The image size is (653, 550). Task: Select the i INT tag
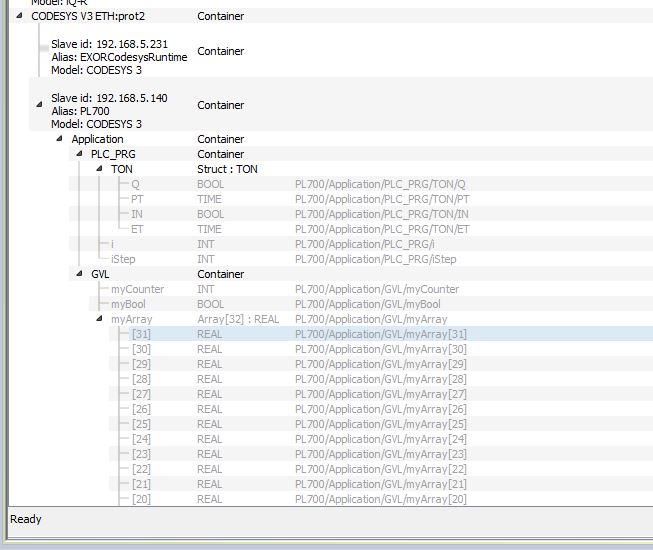pyautogui.click(x=112, y=244)
